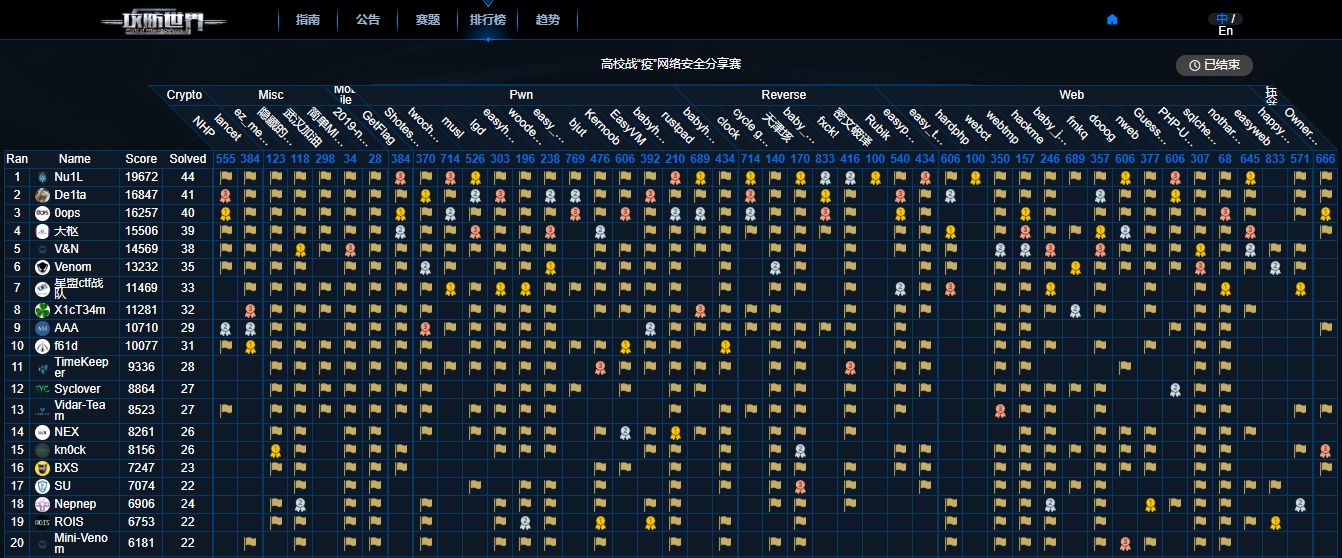Click the Nu1L team avatar
1342x558 pixels.
pos(43,177)
